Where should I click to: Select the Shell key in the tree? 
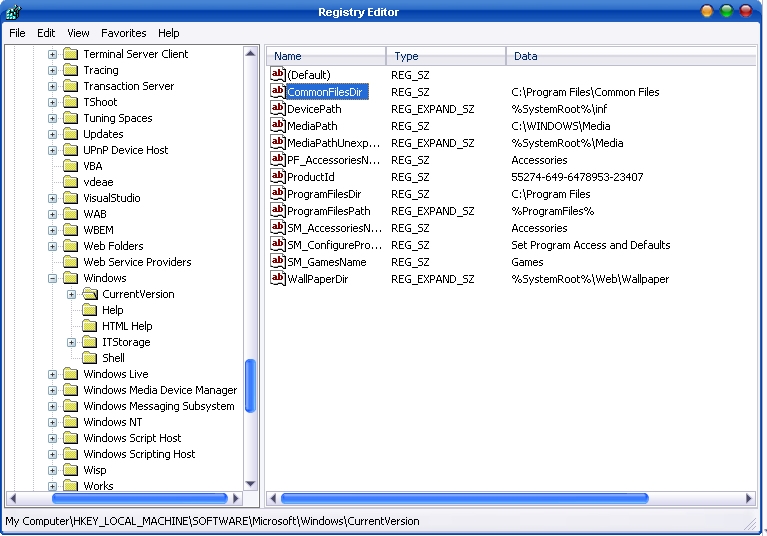tap(113, 358)
